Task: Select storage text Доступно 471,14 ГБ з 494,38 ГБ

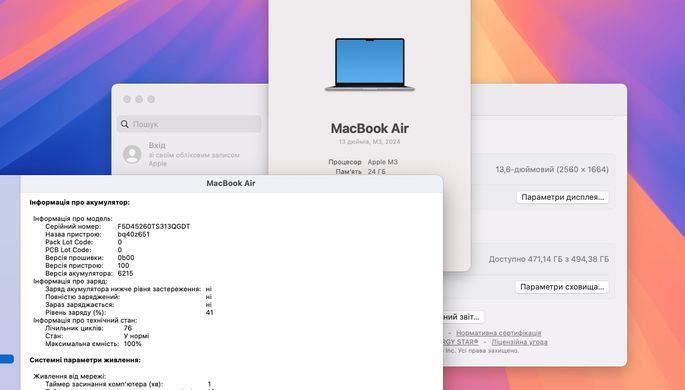Action: pyautogui.click(x=548, y=259)
